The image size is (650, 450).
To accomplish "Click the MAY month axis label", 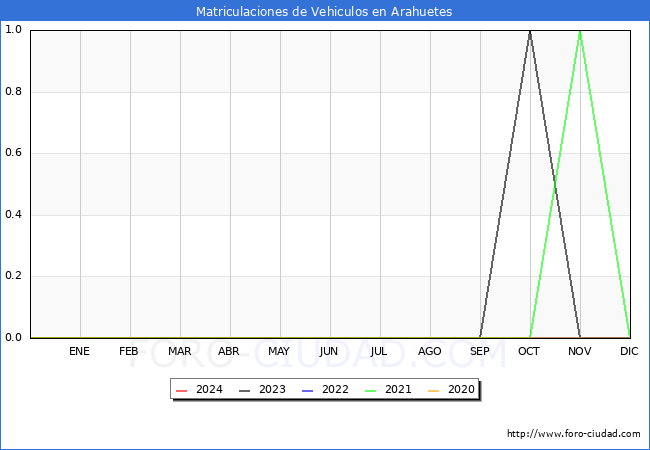I will [x=279, y=351].
